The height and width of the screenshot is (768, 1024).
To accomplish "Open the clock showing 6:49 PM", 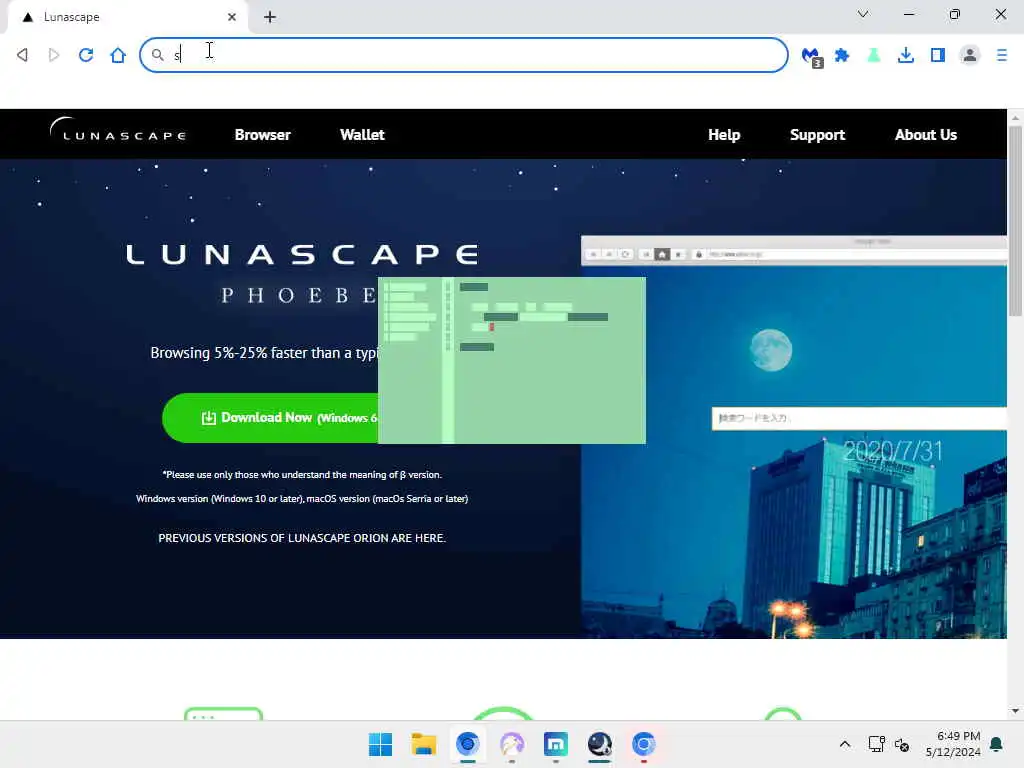I will [x=953, y=744].
